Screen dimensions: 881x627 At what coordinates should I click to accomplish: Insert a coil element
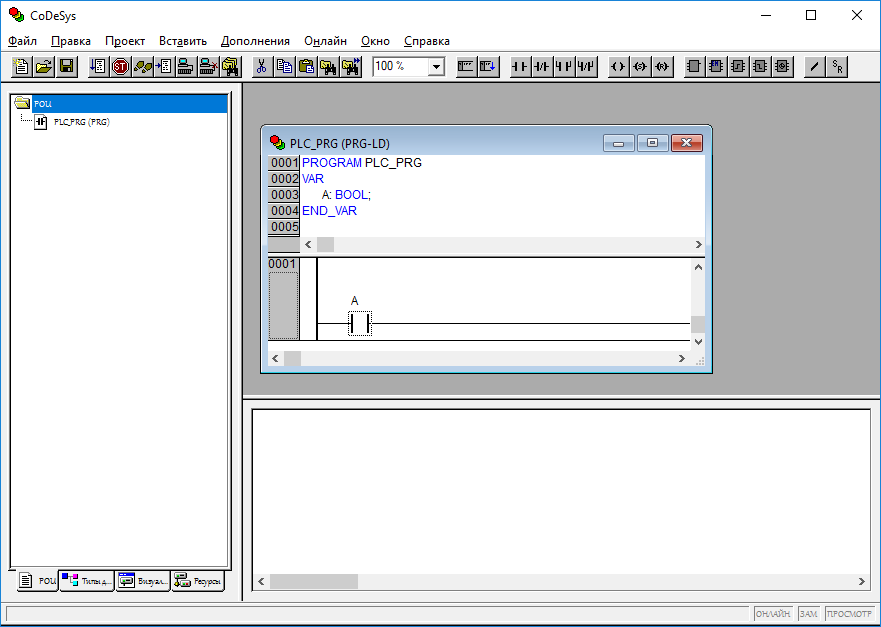[617, 67]
